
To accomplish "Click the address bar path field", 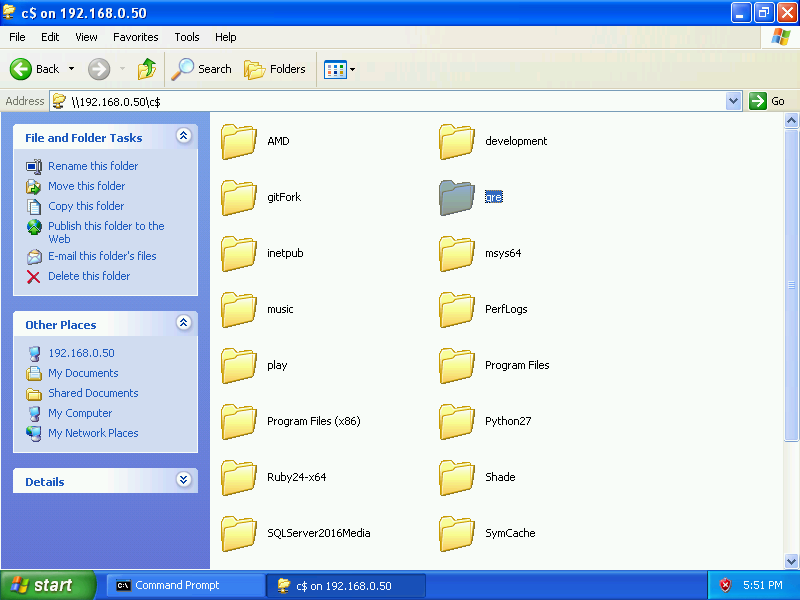I will [x=388, y=102].
